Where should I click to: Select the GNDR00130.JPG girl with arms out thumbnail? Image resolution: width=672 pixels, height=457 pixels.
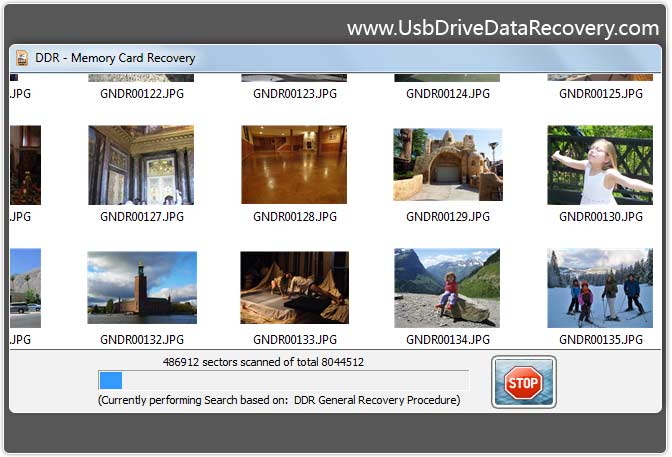click(600, 165)
